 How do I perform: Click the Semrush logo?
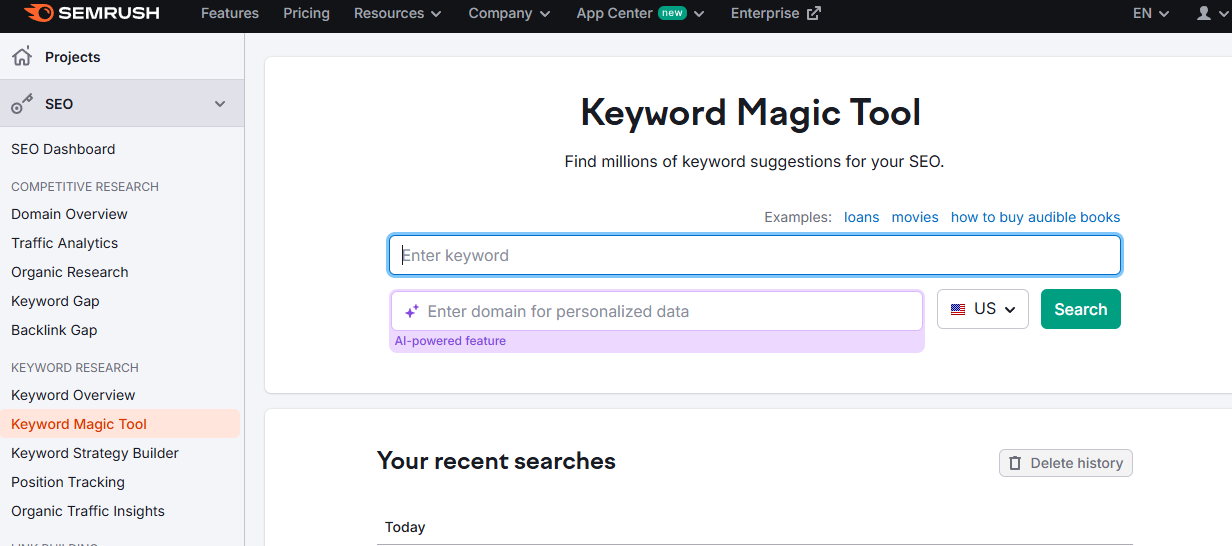tap(90, 13)
